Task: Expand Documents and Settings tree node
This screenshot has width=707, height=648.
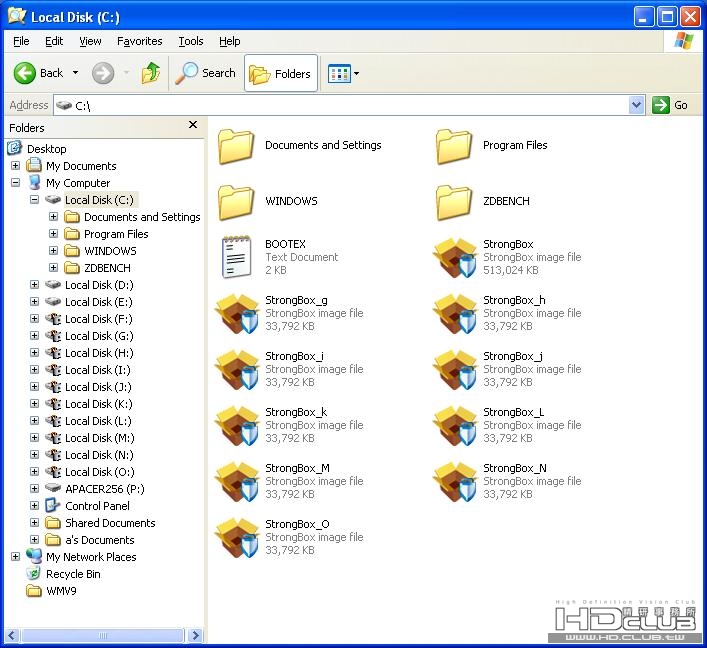Action: [54, 216]
